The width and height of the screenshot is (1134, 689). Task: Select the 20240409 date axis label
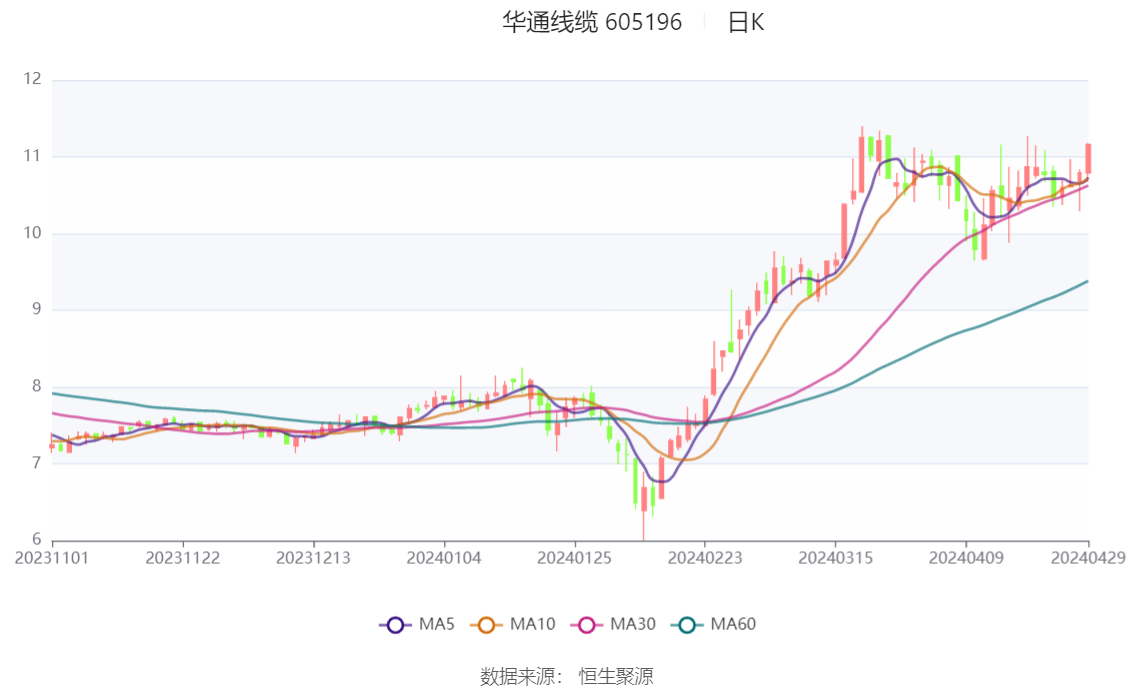tap(966, 558)
